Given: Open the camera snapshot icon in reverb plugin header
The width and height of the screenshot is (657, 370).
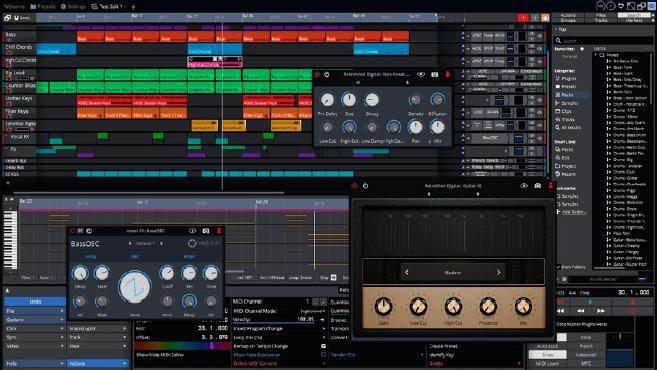Looking at the screenshot, I should [435, 75].
